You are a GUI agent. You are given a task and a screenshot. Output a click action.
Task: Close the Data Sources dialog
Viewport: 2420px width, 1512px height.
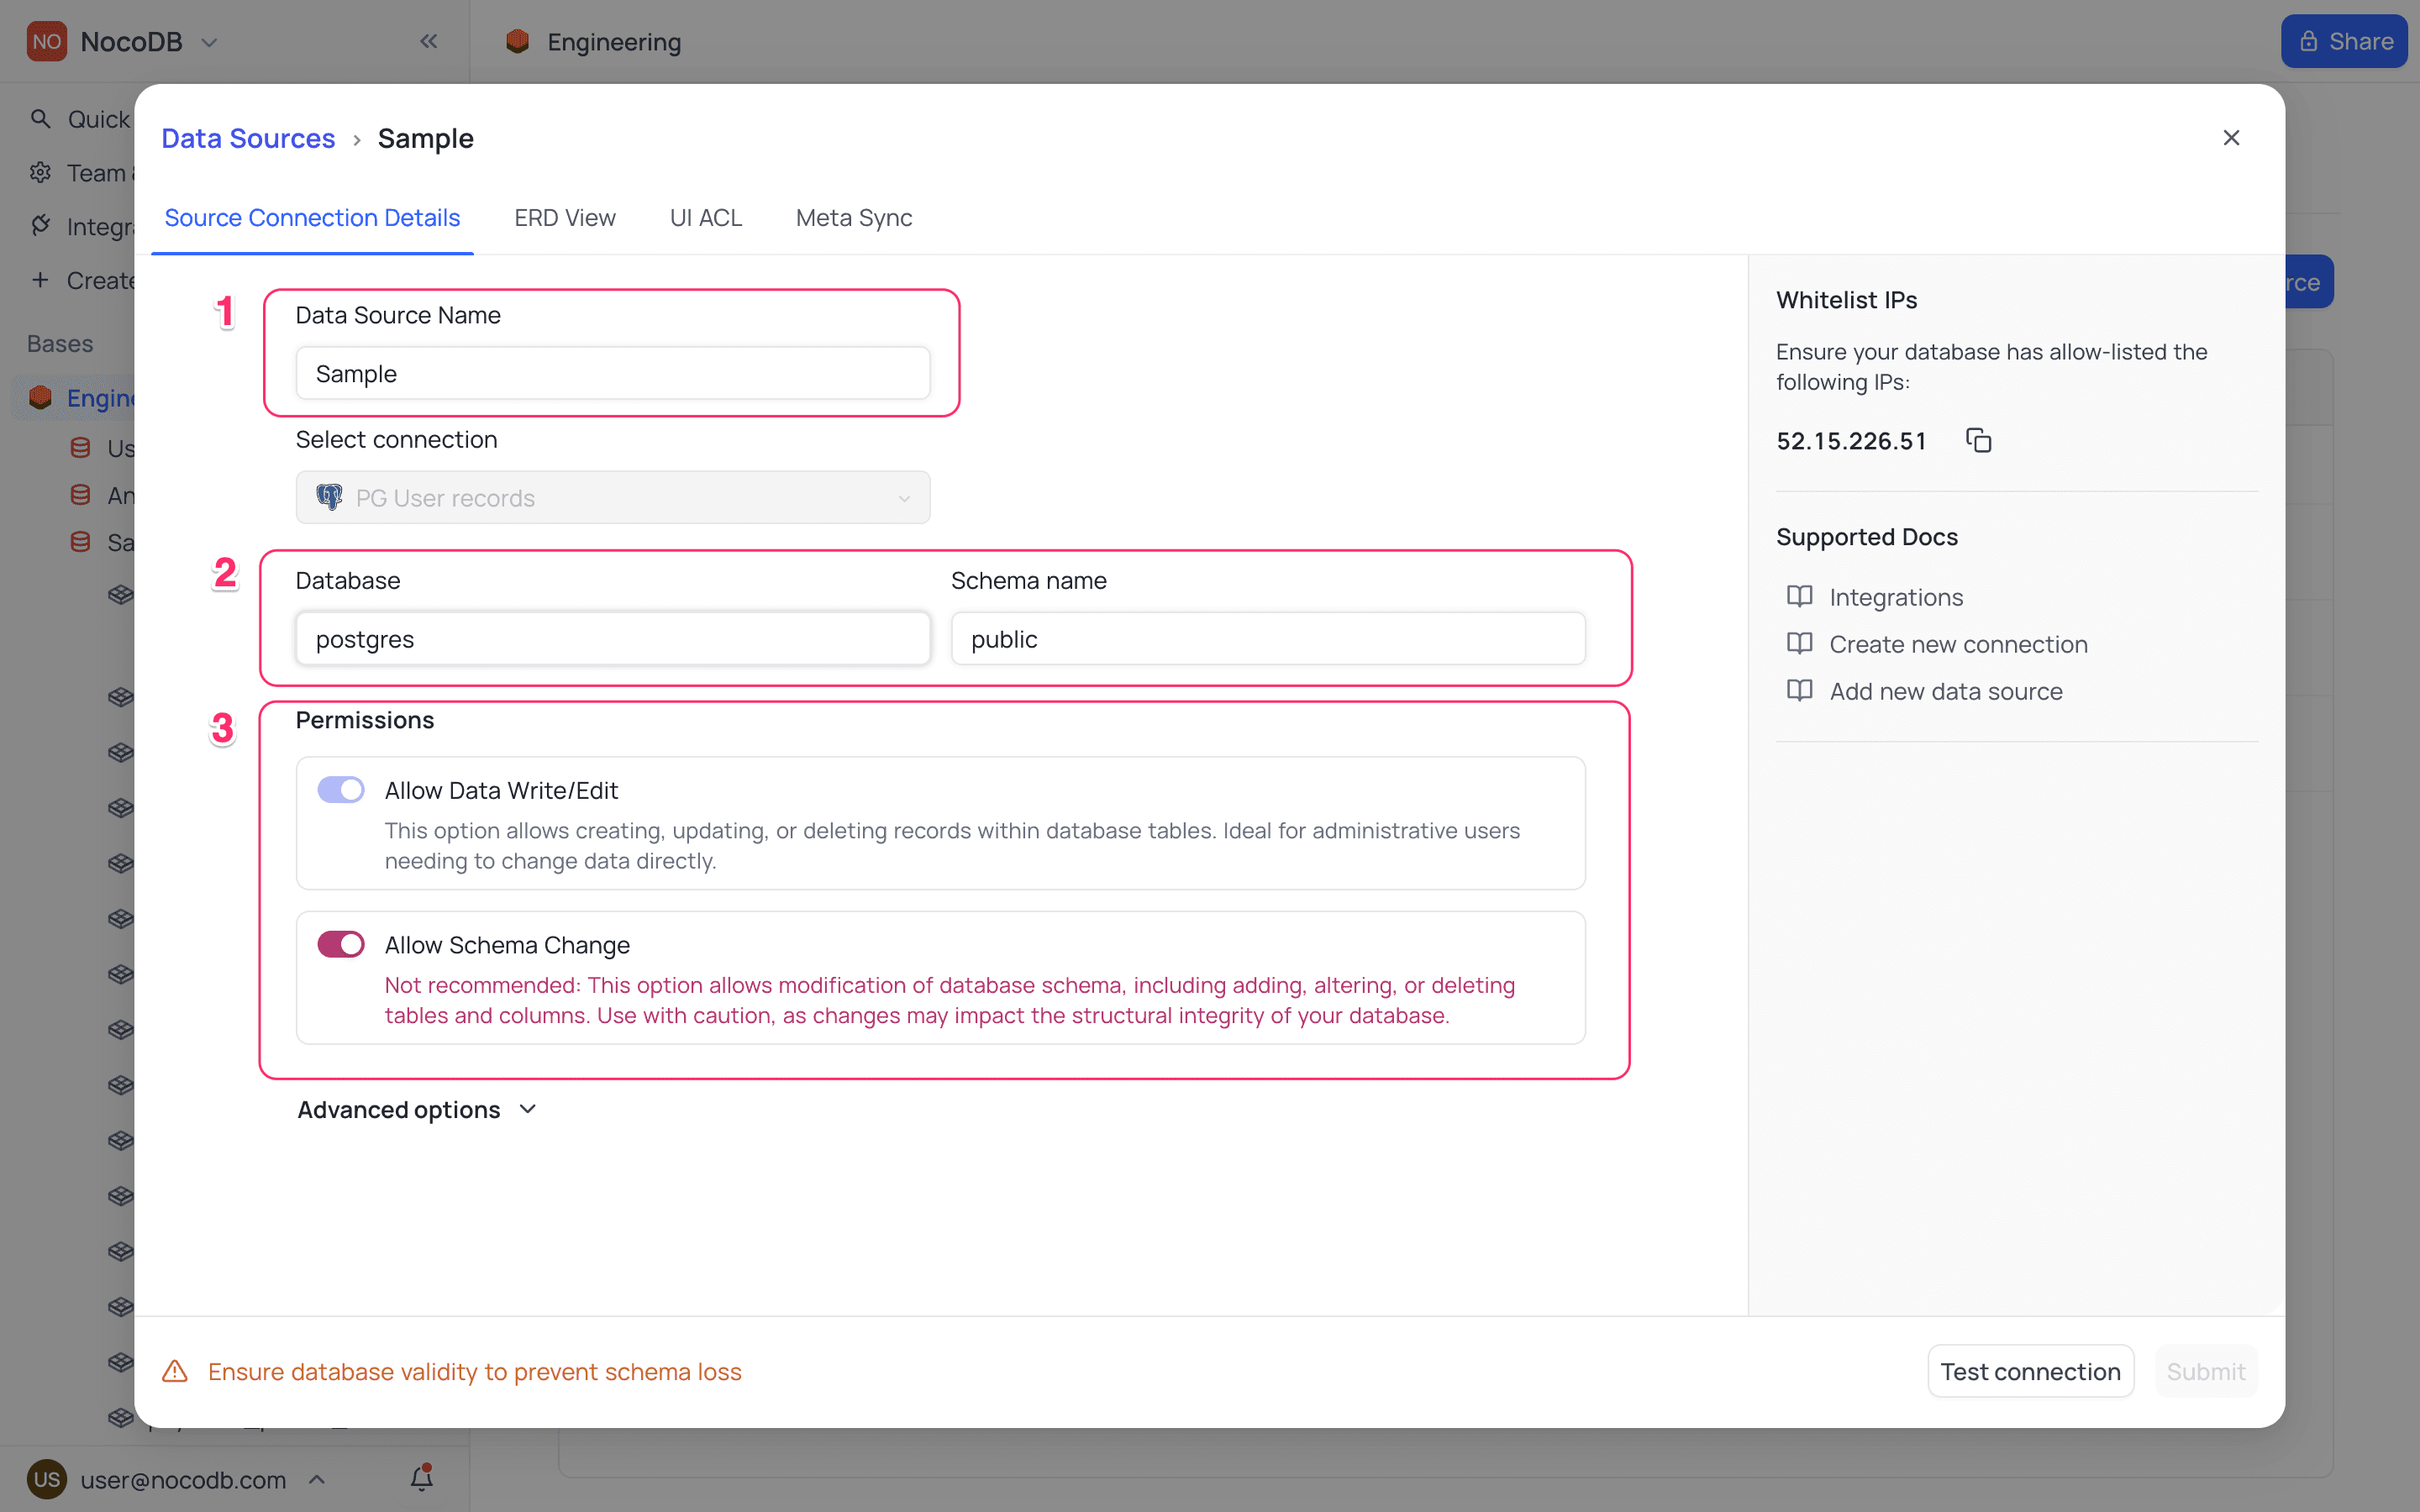pyautogui.click(x=2231, y=138)
